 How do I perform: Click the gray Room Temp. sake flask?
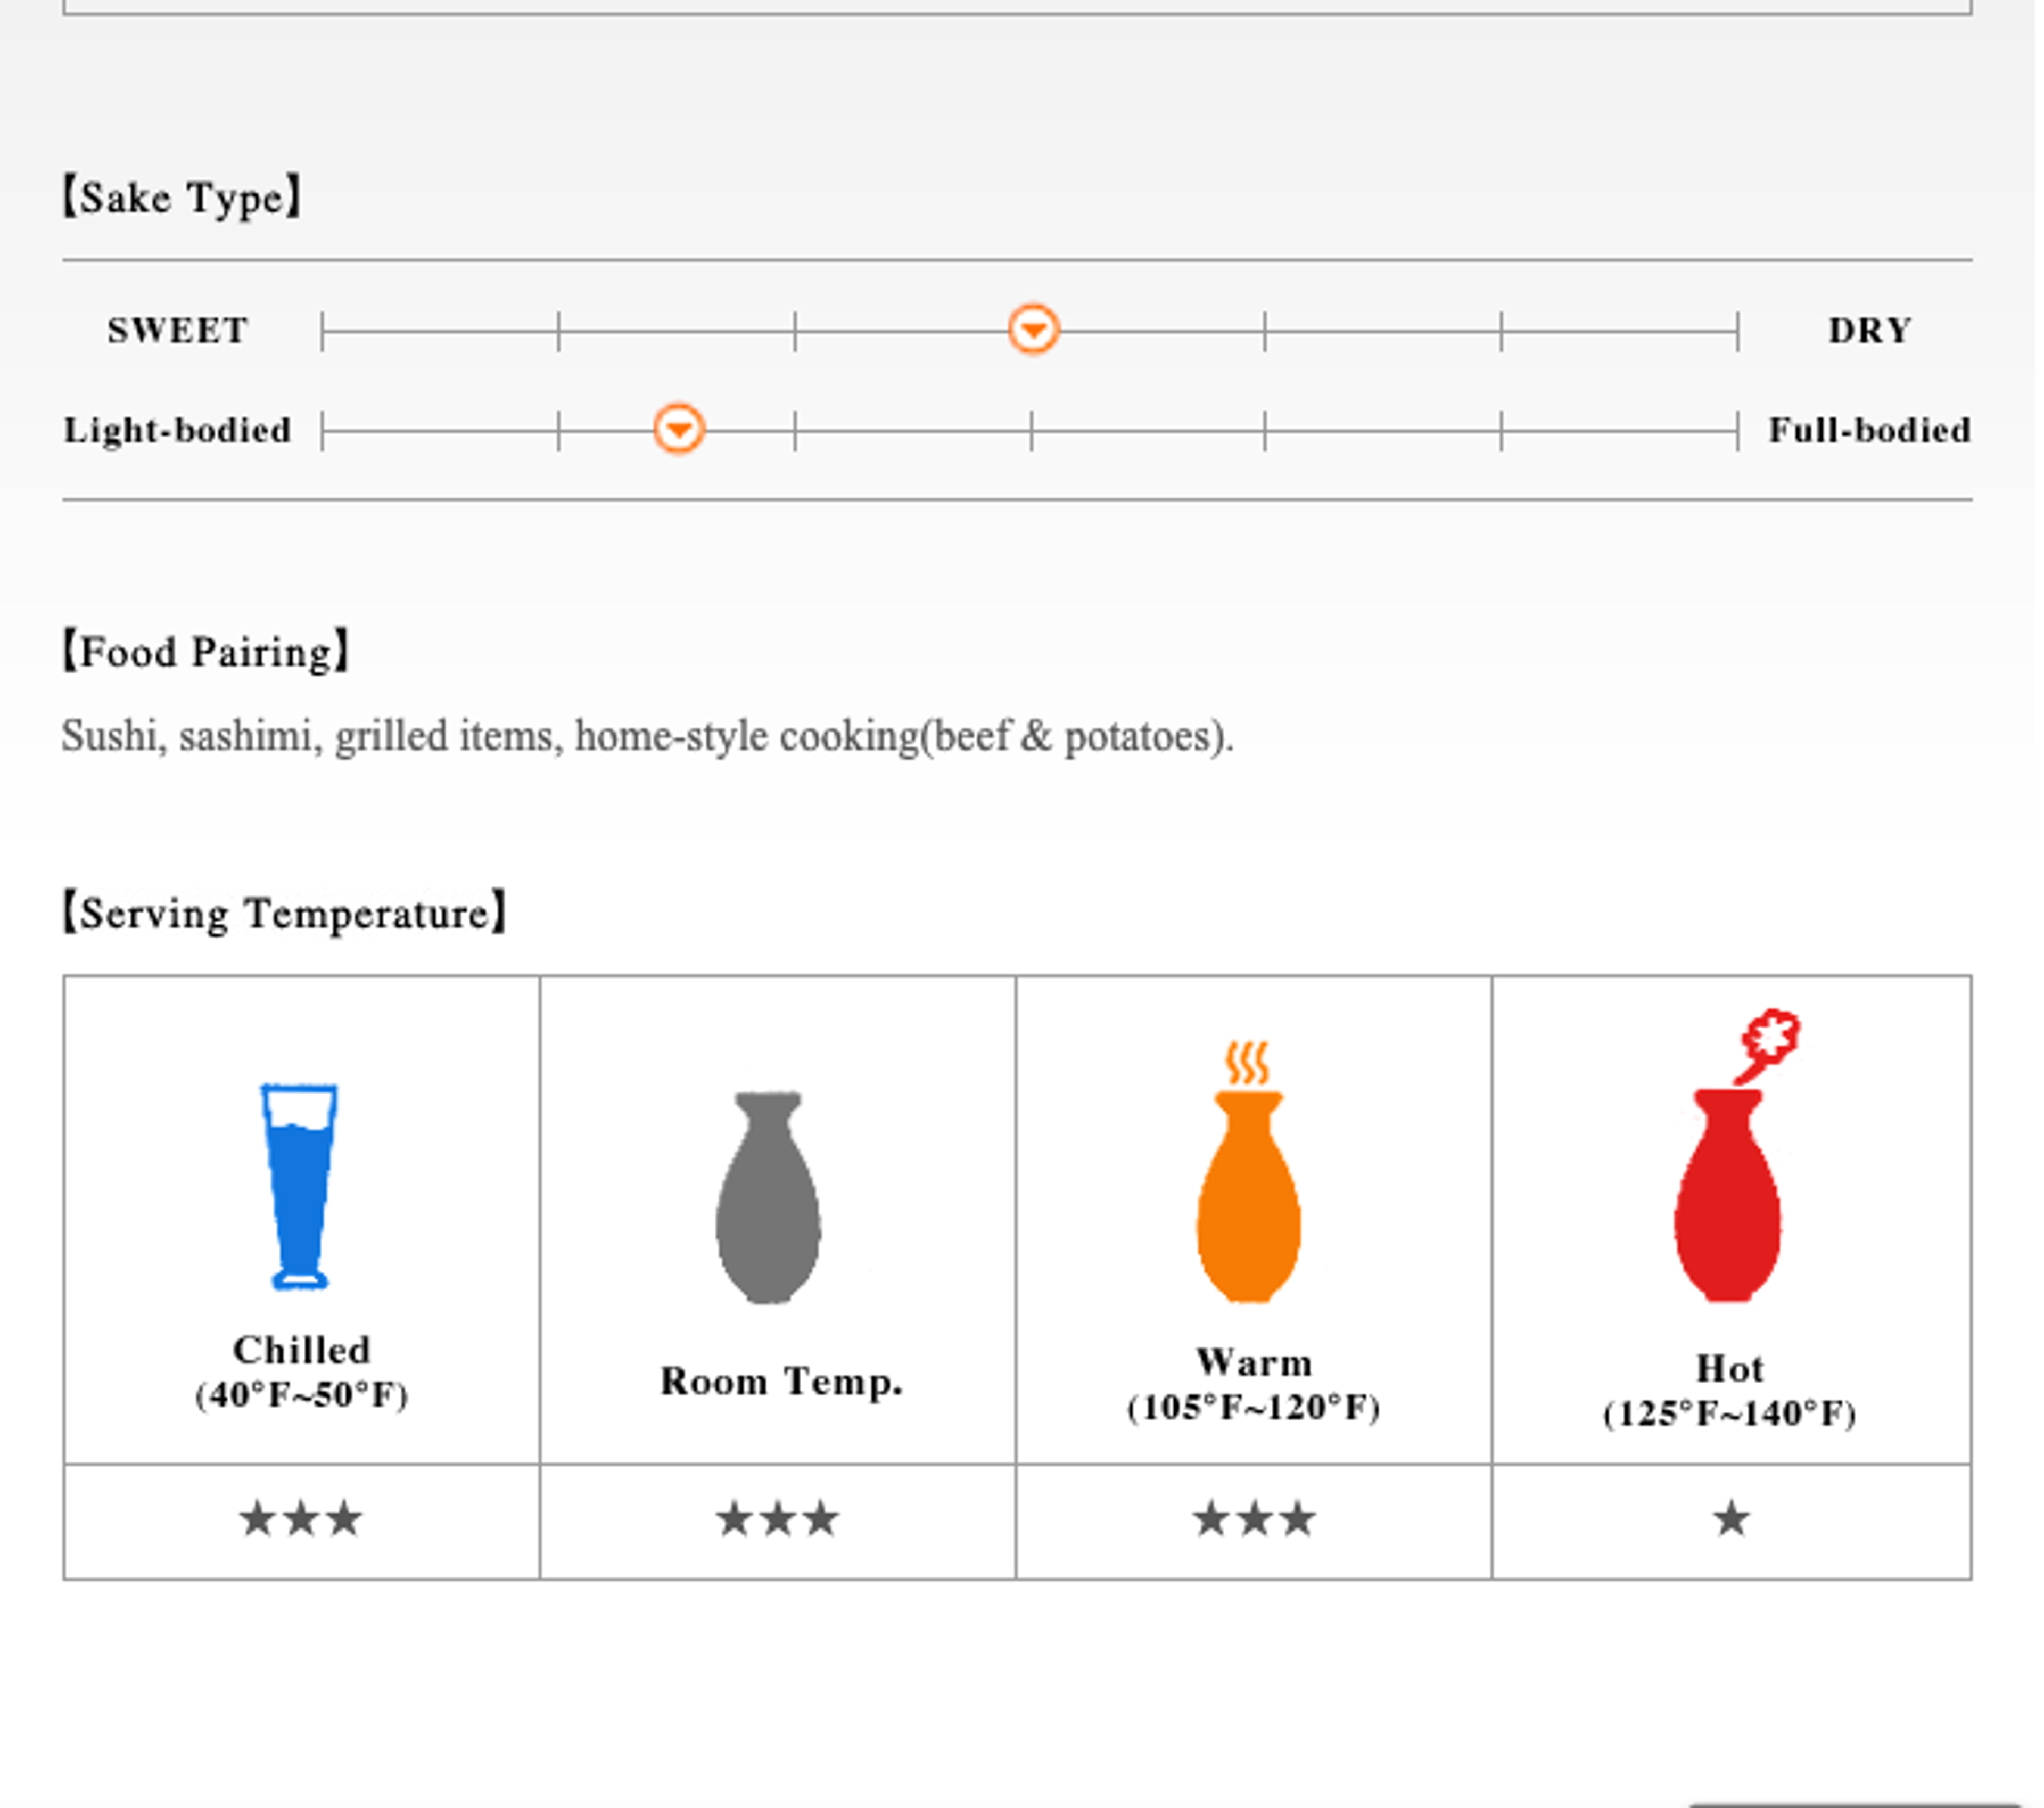(768, 1198)
